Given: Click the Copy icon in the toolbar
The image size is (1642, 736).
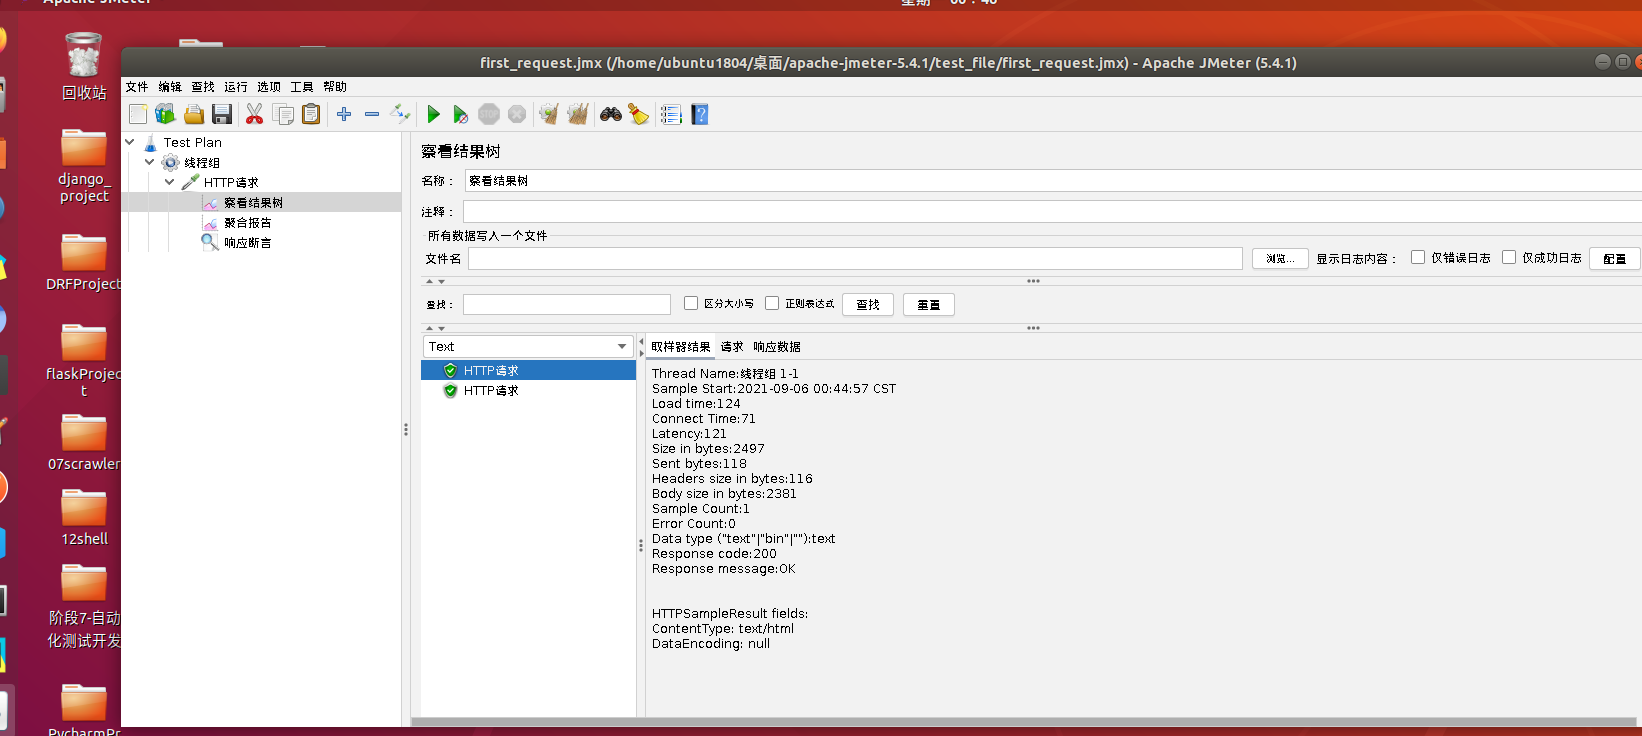Looking at the screenshot, I should (283, 114).
